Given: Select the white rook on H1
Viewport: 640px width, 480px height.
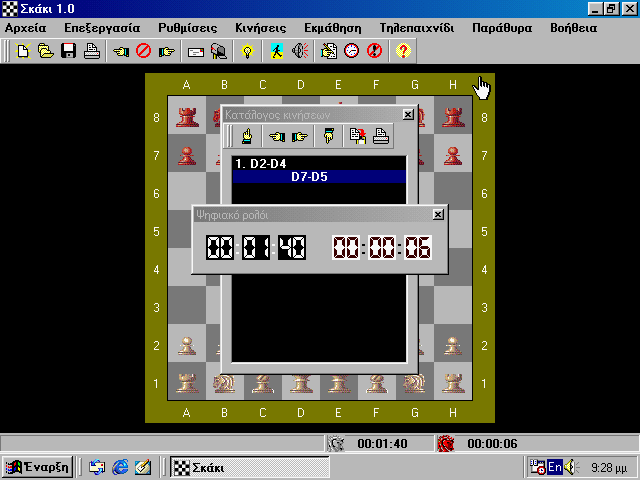Looking at the screenshot, I should click(453, 383).
